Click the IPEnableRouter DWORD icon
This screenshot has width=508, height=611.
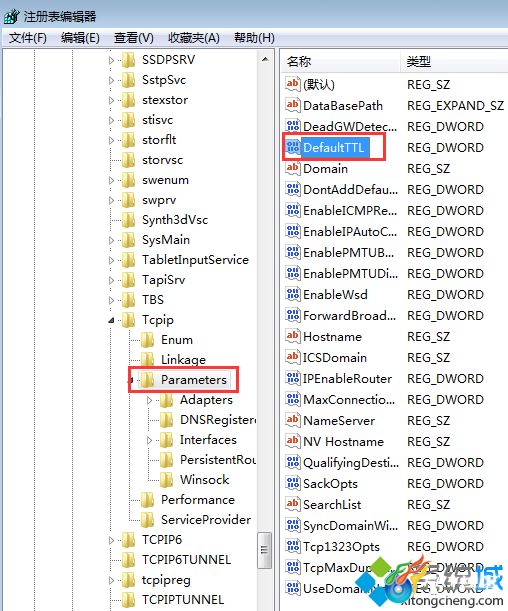pos(293,378)
